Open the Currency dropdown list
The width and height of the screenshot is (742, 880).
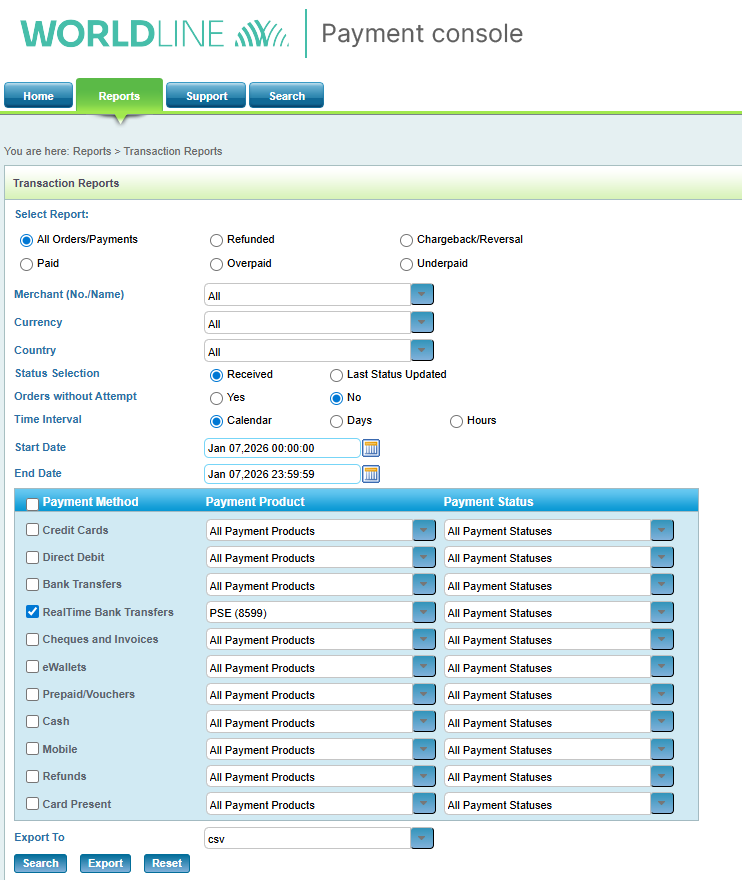tap(422, 323)
